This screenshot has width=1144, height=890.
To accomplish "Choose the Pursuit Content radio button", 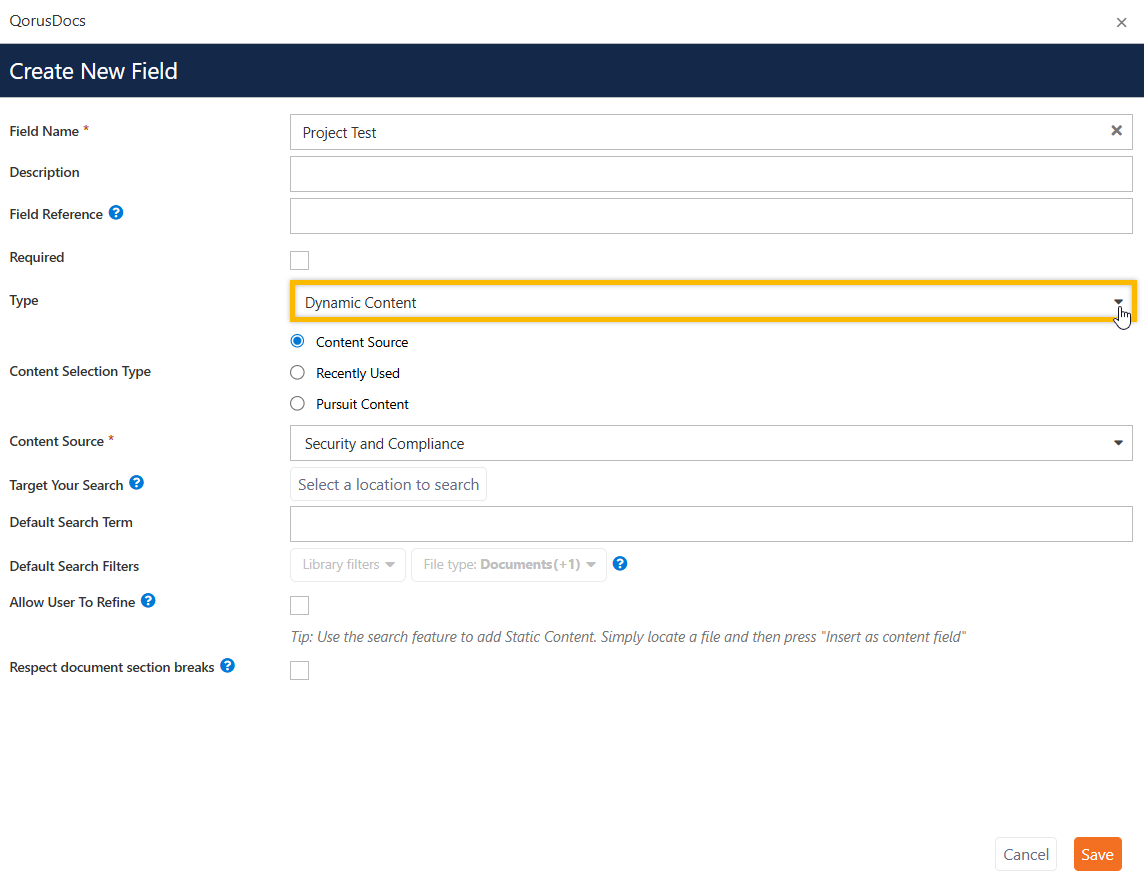I will [297, 404].
